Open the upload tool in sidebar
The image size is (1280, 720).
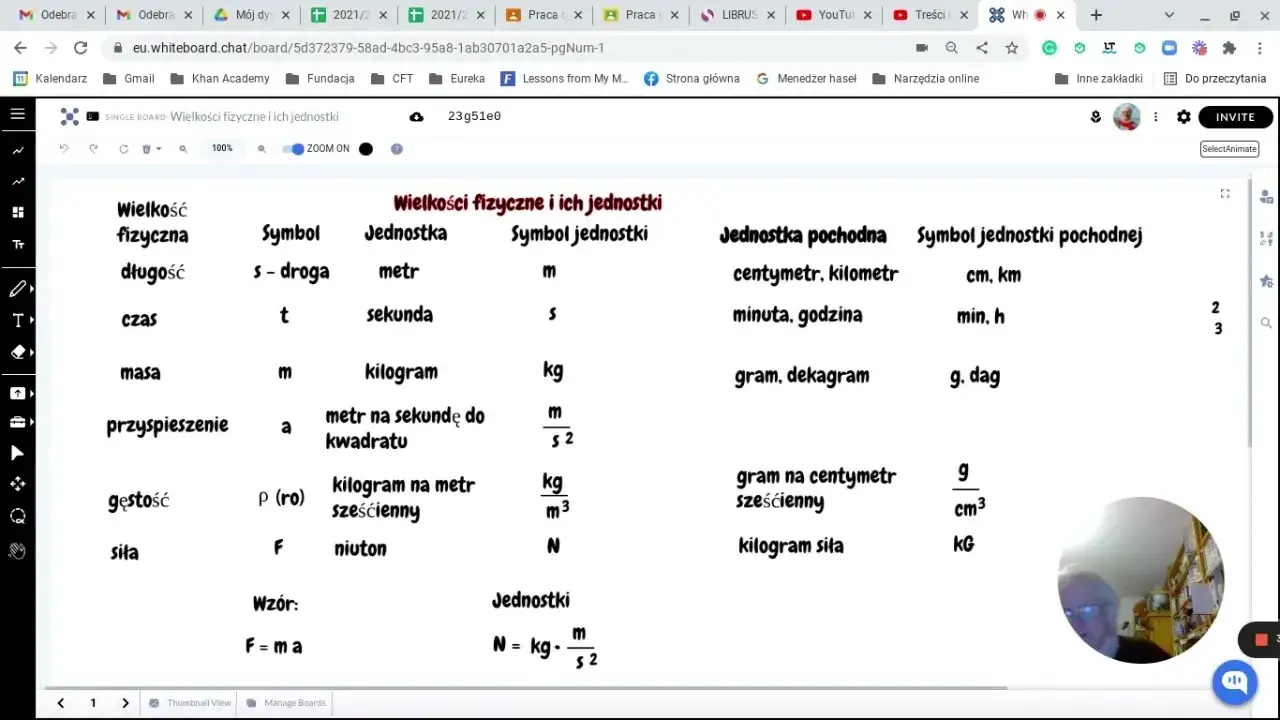point(16,393)
